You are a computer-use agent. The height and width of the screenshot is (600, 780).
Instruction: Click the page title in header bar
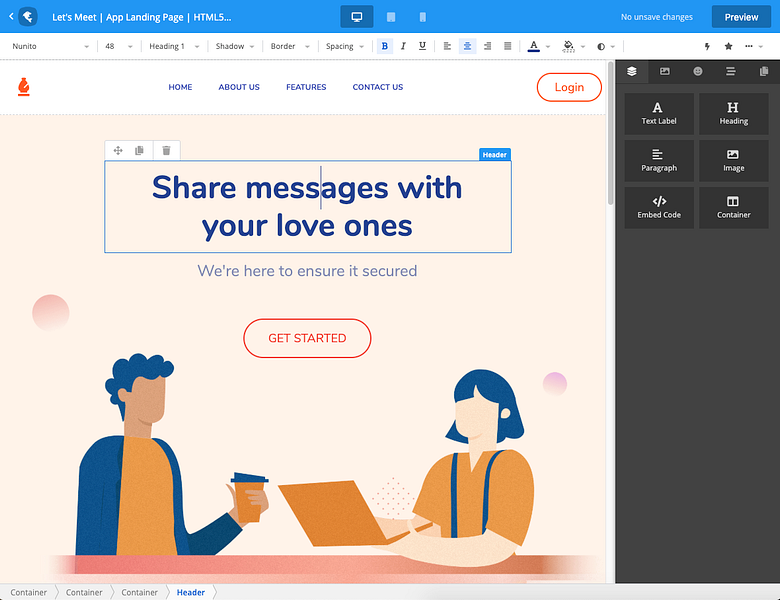click(142, 17)
